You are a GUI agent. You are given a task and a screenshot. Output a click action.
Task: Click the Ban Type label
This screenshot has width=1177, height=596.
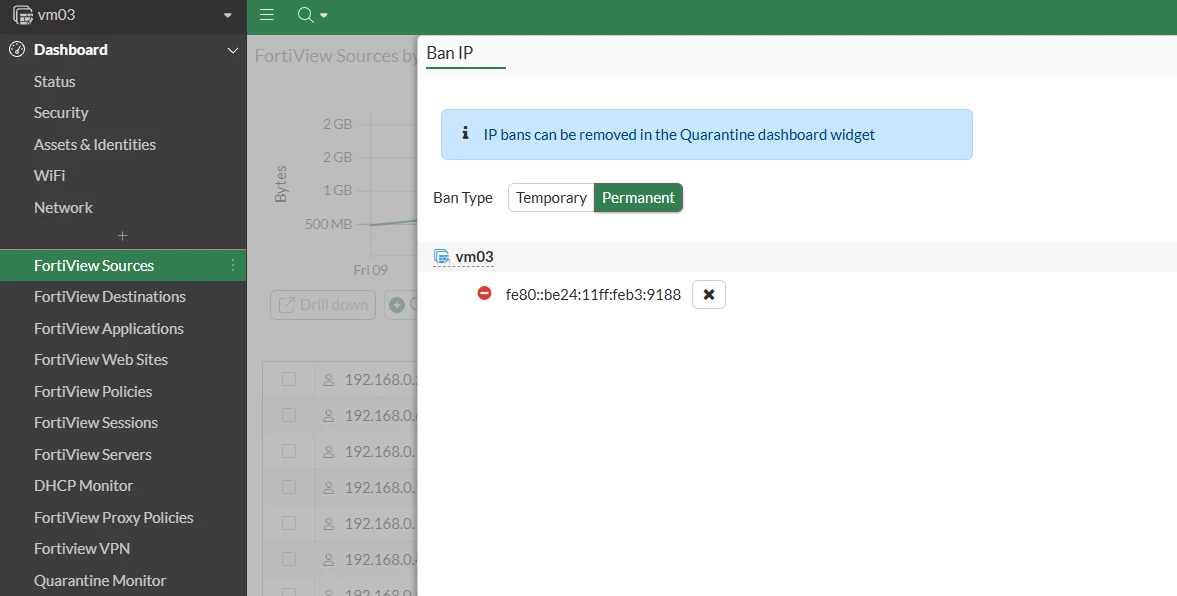(463, 198)
